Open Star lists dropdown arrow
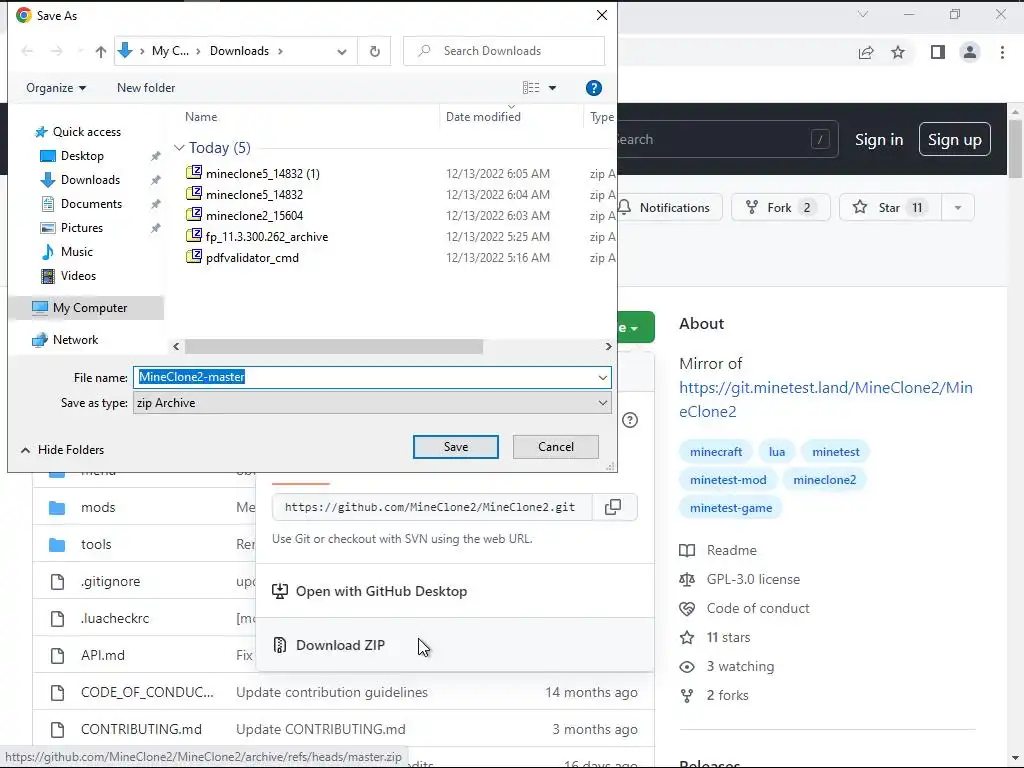The height and width of the screenshot is (768, 1024). coord(957,208)
